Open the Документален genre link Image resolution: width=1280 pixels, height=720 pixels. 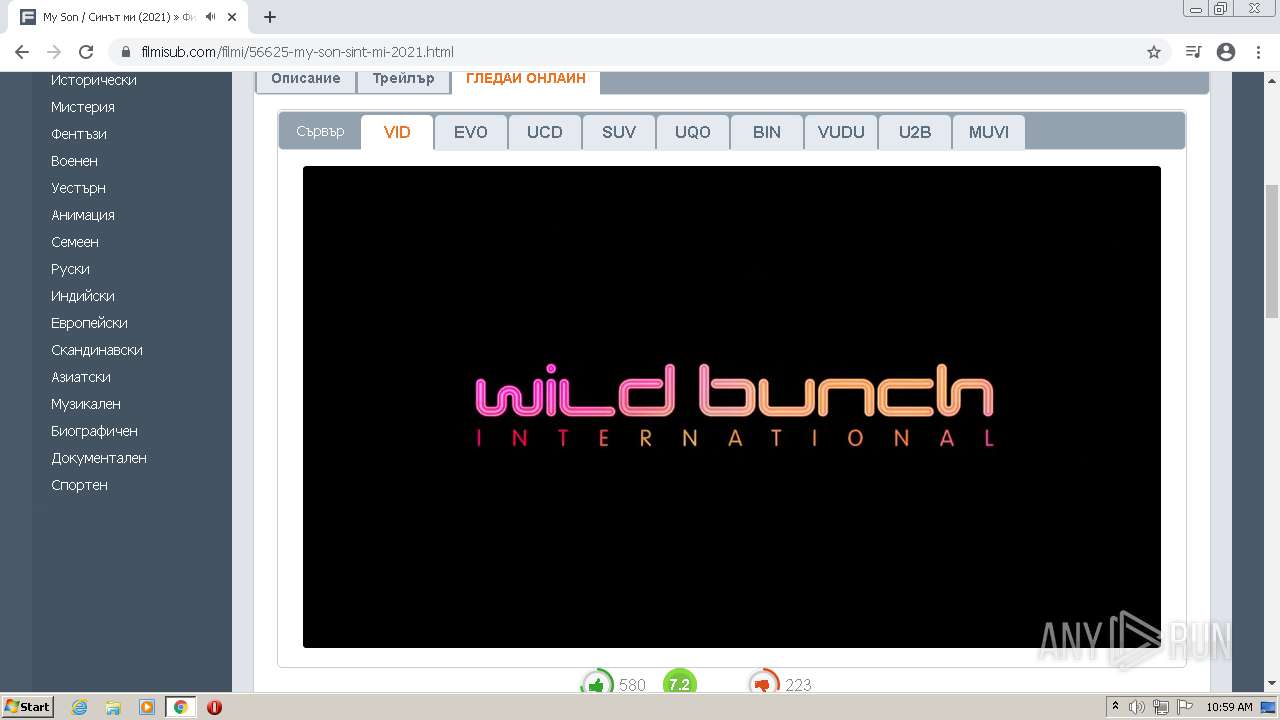99,458
